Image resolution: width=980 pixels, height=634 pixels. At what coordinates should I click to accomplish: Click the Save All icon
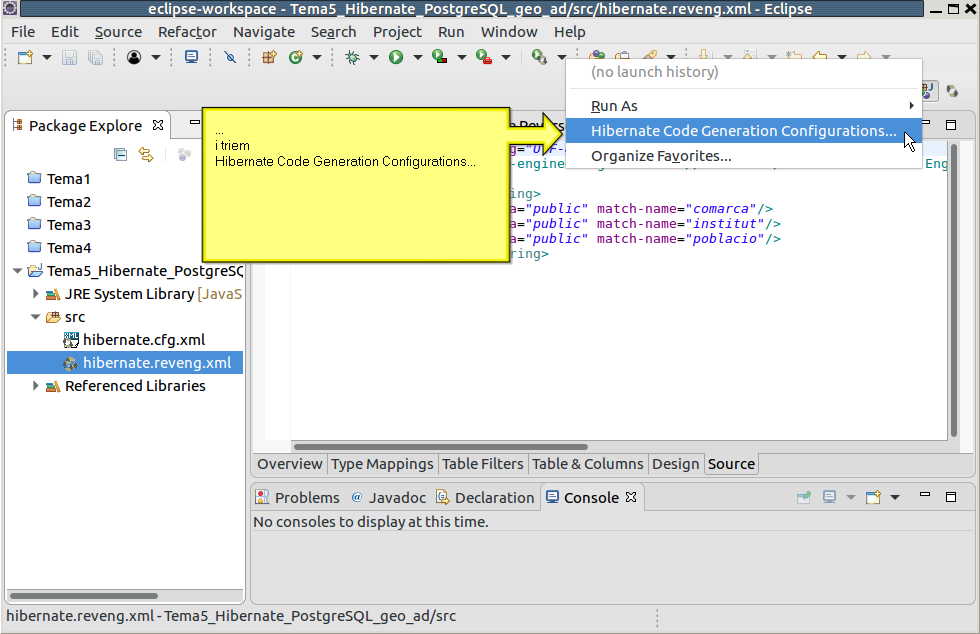click(95, 58)
